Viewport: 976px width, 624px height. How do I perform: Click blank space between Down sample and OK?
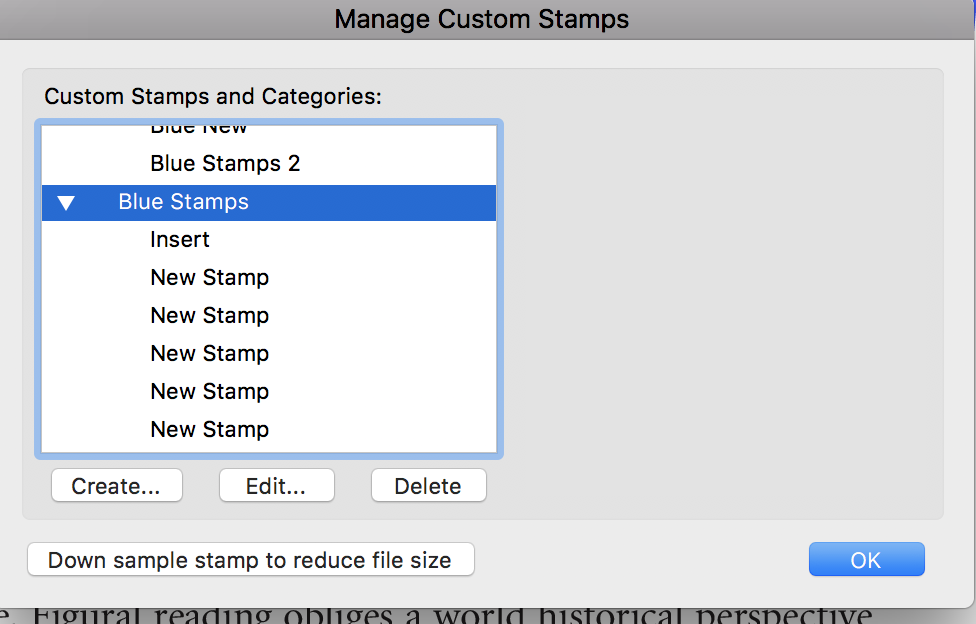(x=640, y=560)
